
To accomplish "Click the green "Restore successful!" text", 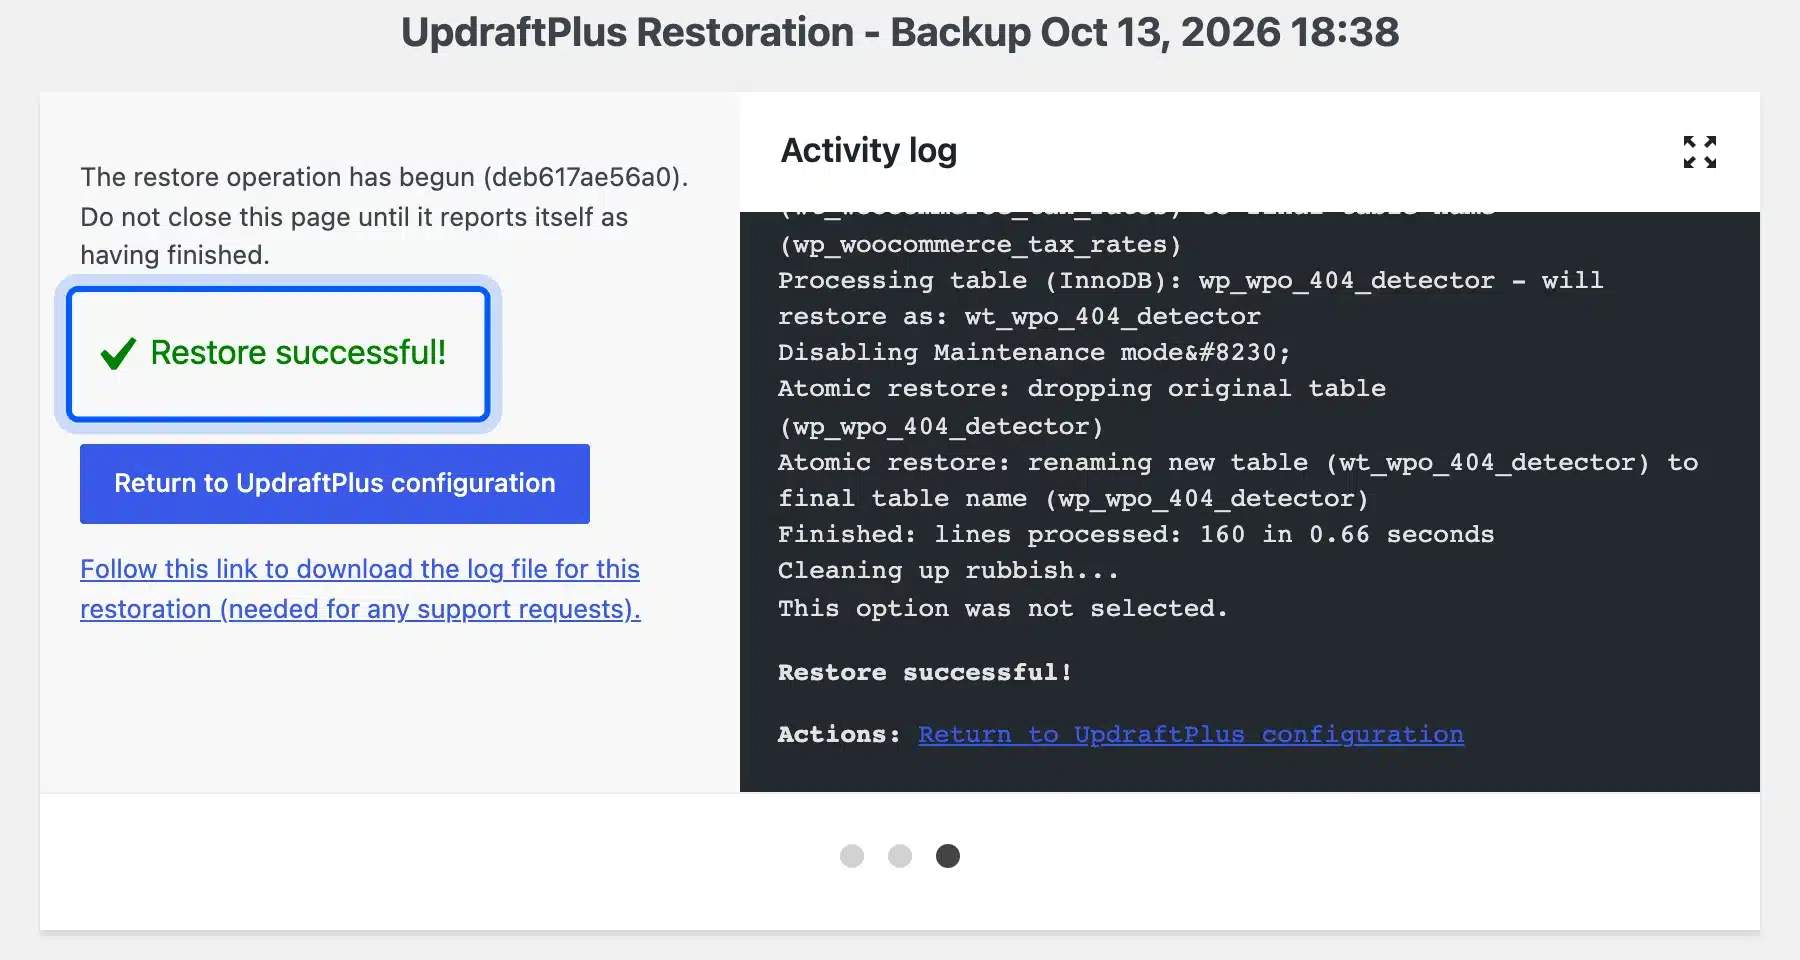I will pyautogui.click(x=298, y=353).
